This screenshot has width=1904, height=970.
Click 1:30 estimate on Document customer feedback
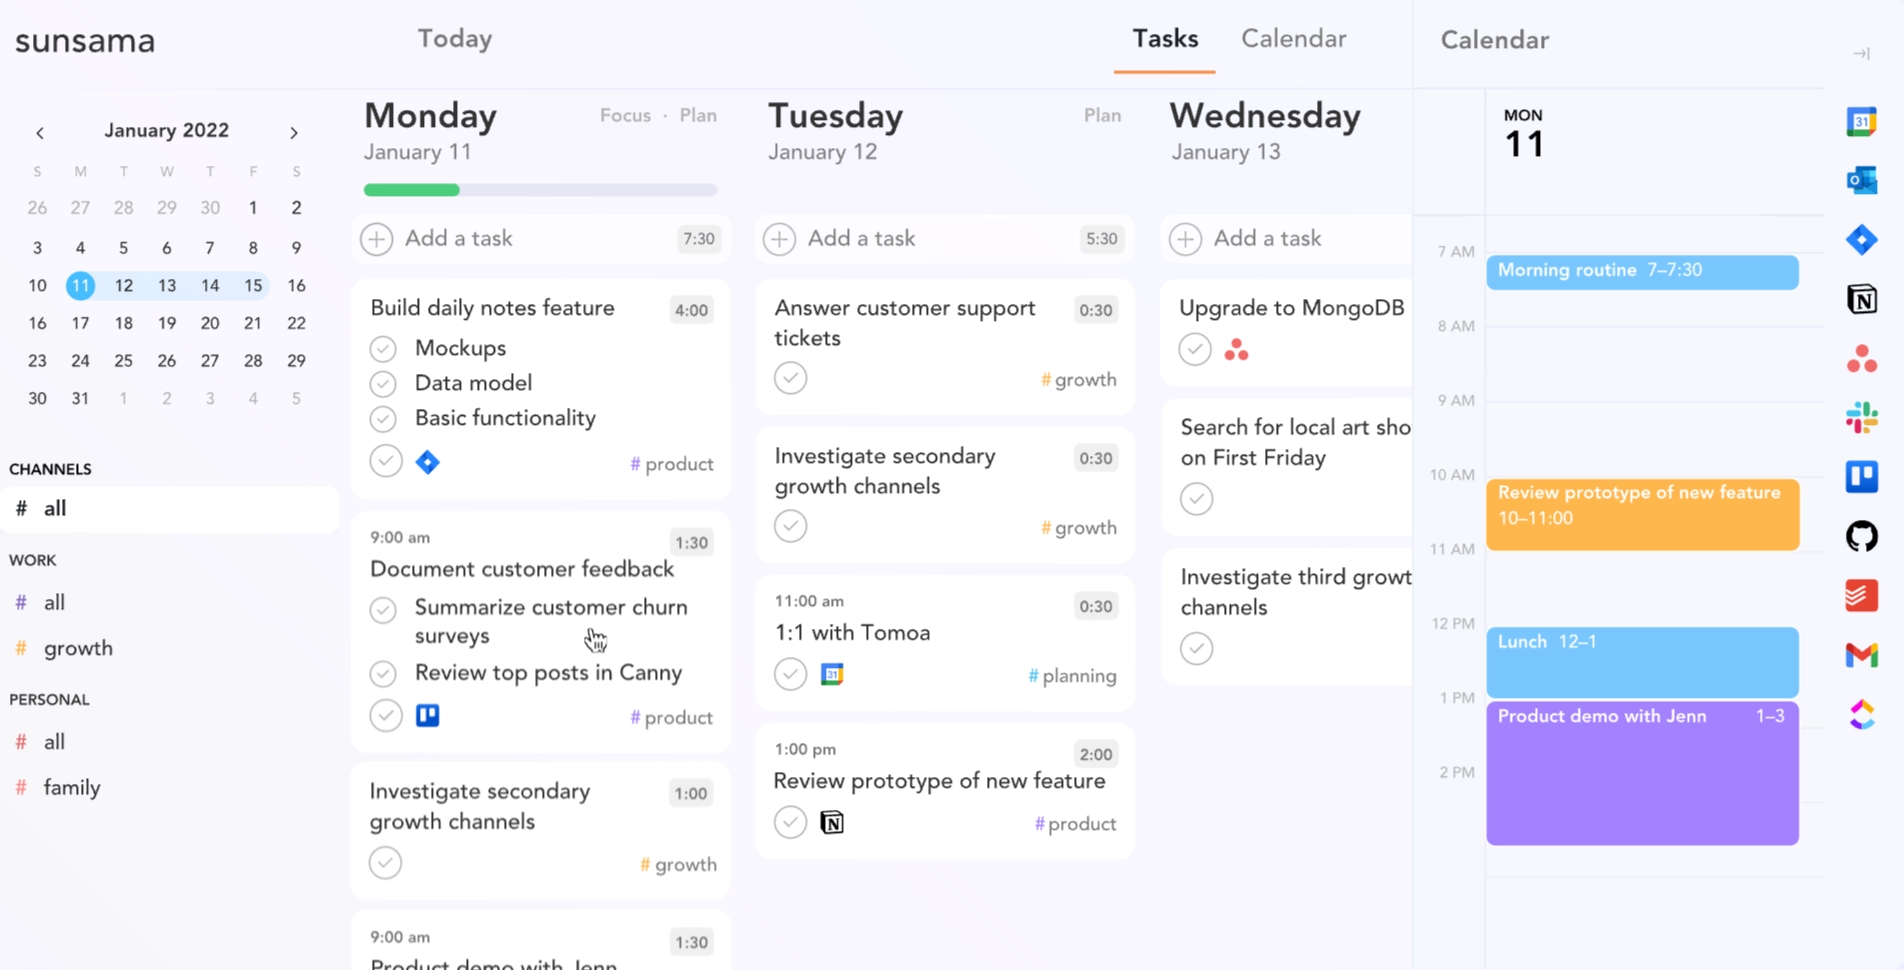691,543
